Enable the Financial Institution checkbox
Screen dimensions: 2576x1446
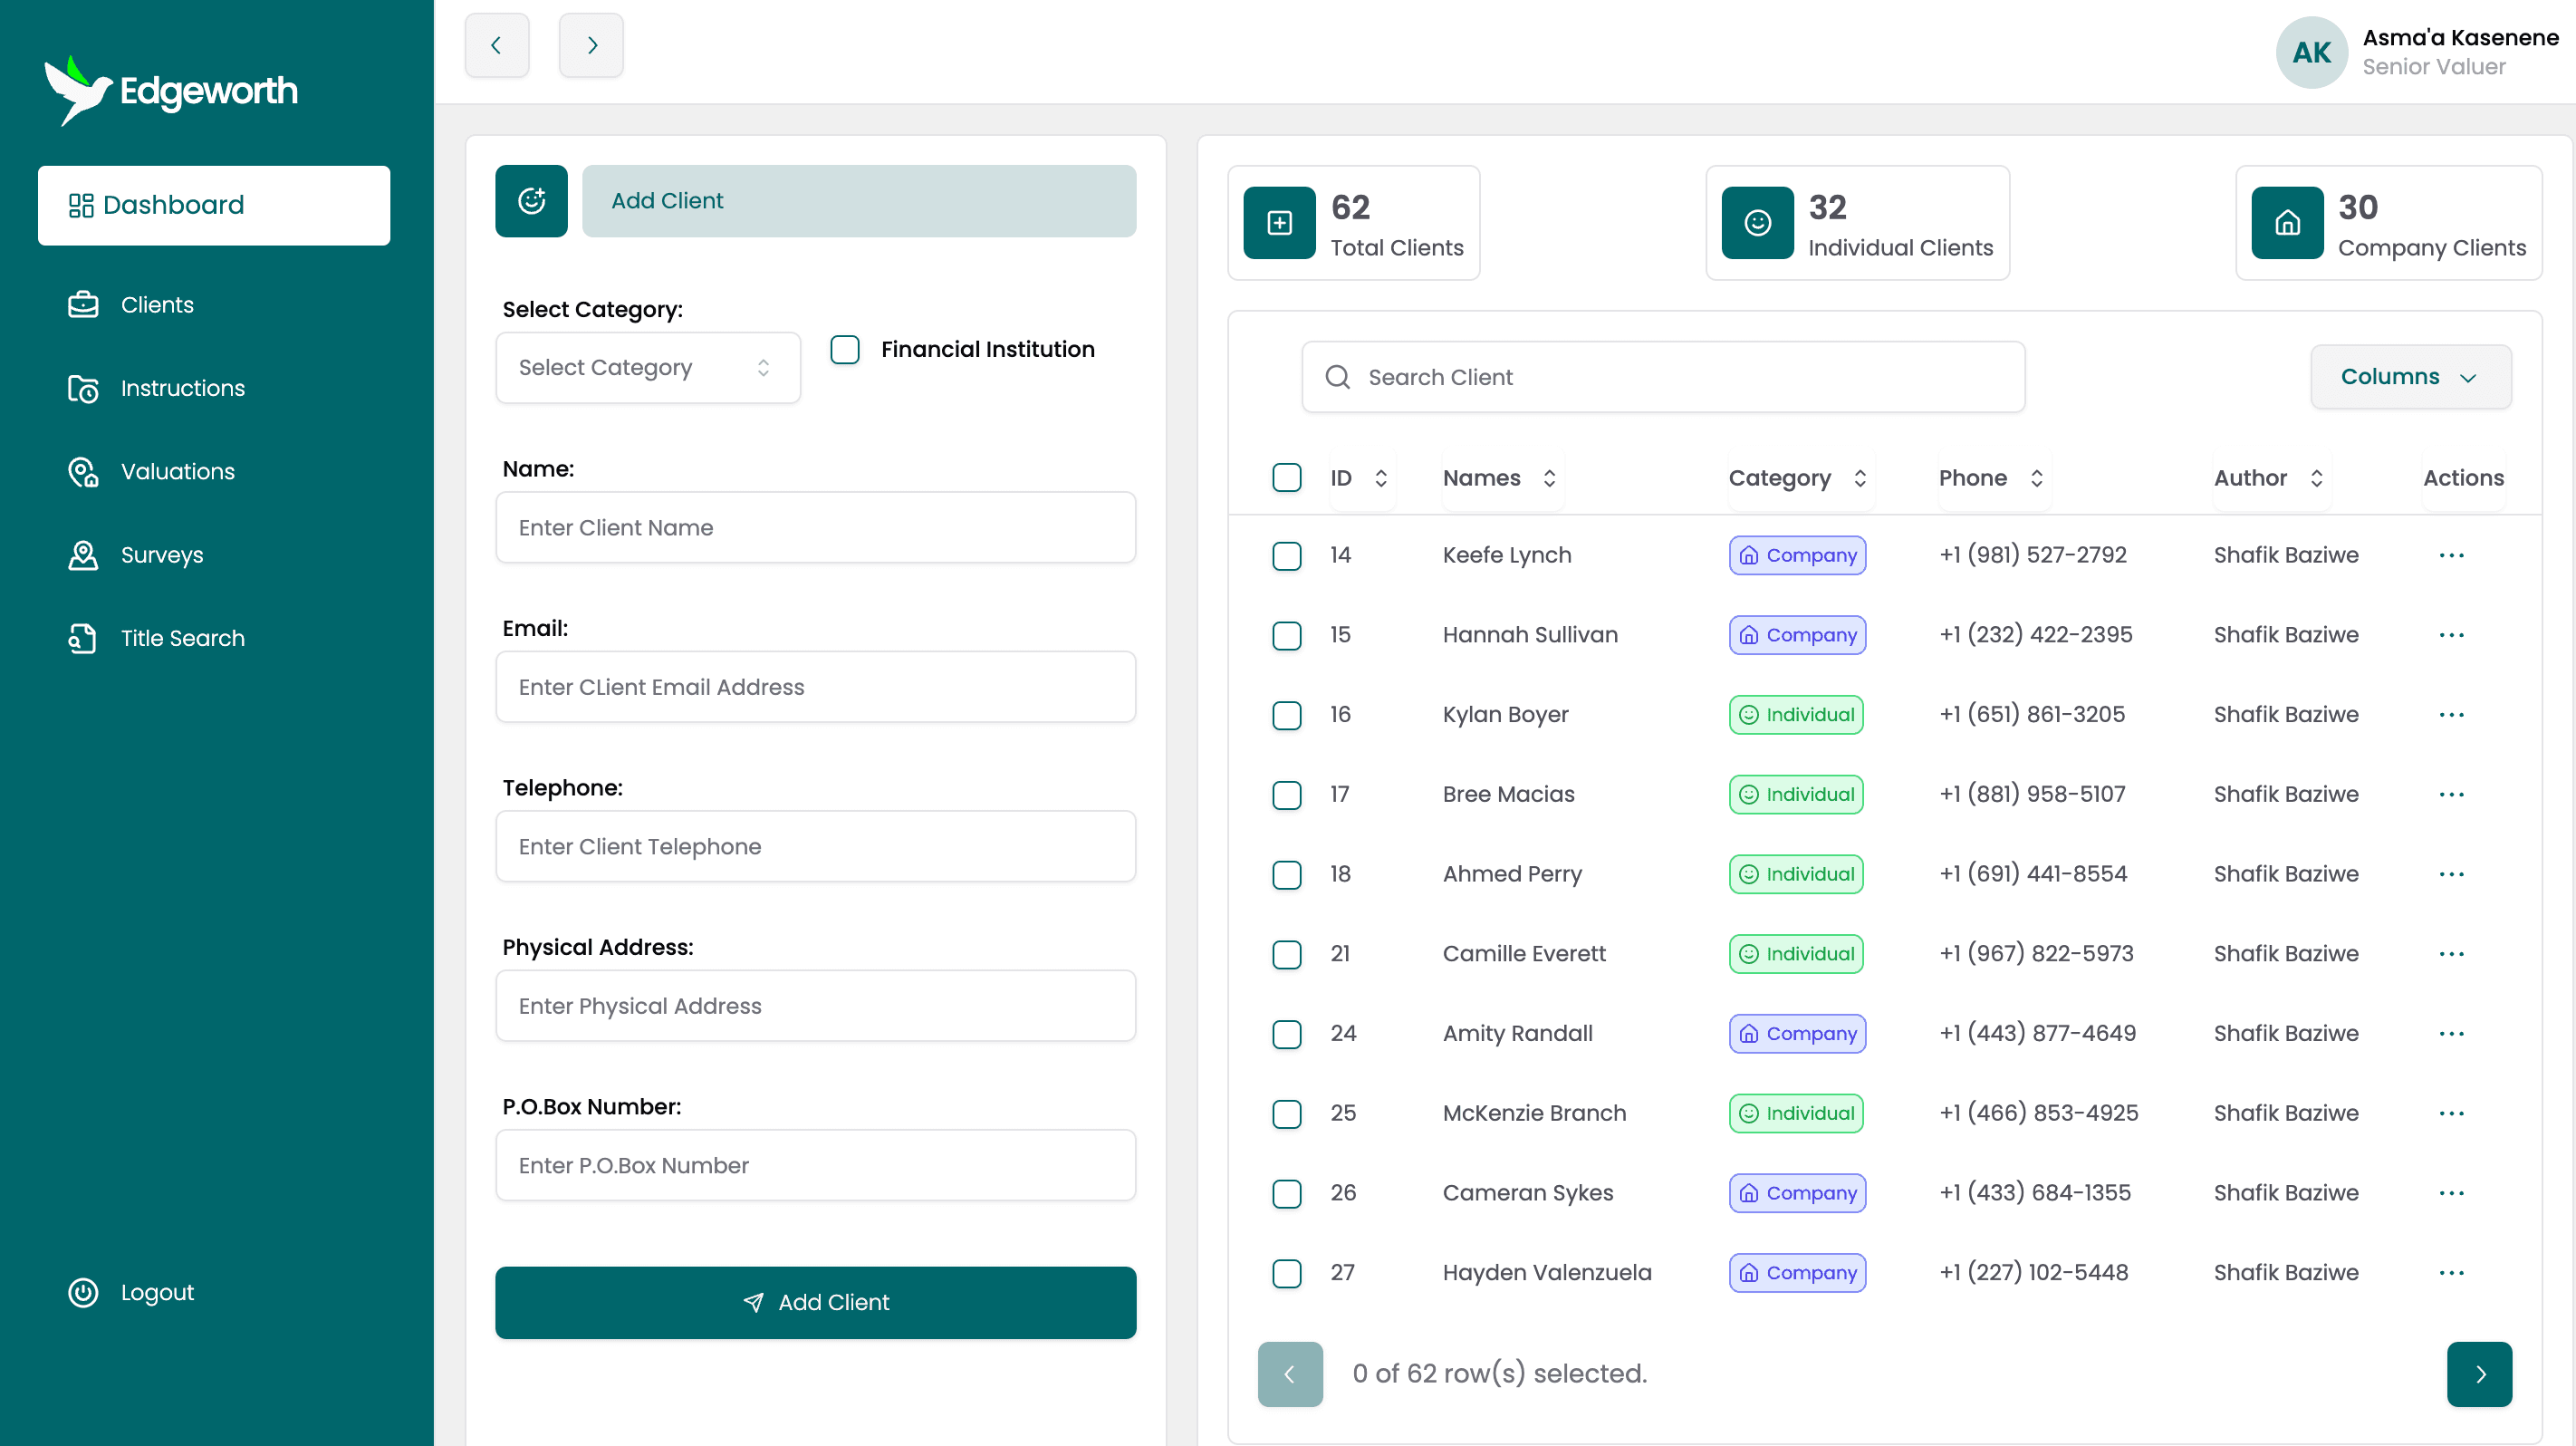coord(845,349)
